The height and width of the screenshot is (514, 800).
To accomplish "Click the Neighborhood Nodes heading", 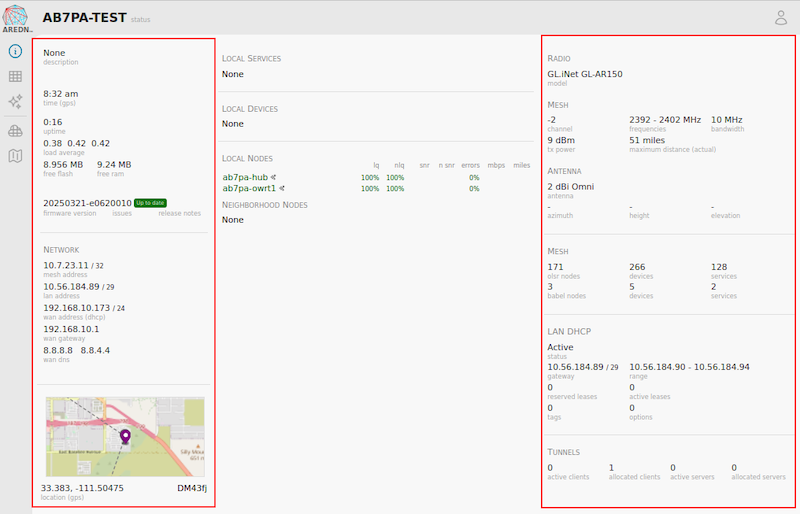I will point(265,205).
